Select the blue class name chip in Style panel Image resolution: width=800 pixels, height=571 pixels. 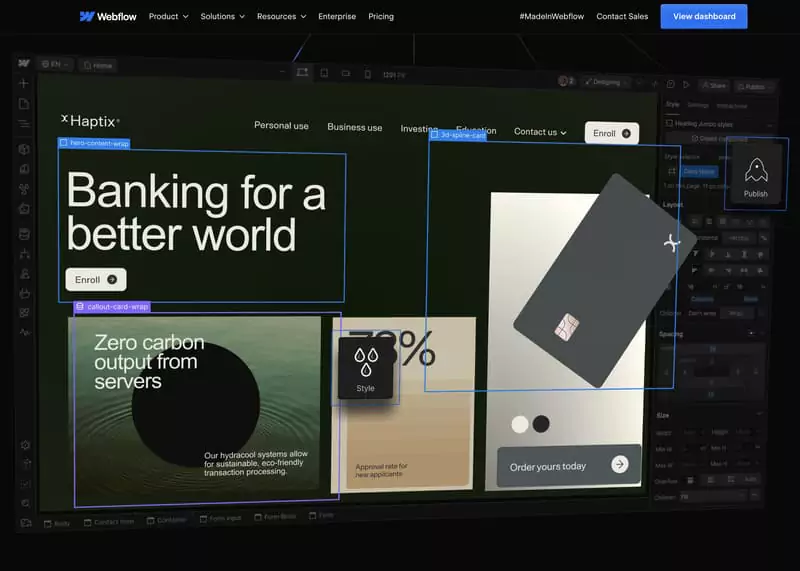pyautogui.click(x=698, y=171)
